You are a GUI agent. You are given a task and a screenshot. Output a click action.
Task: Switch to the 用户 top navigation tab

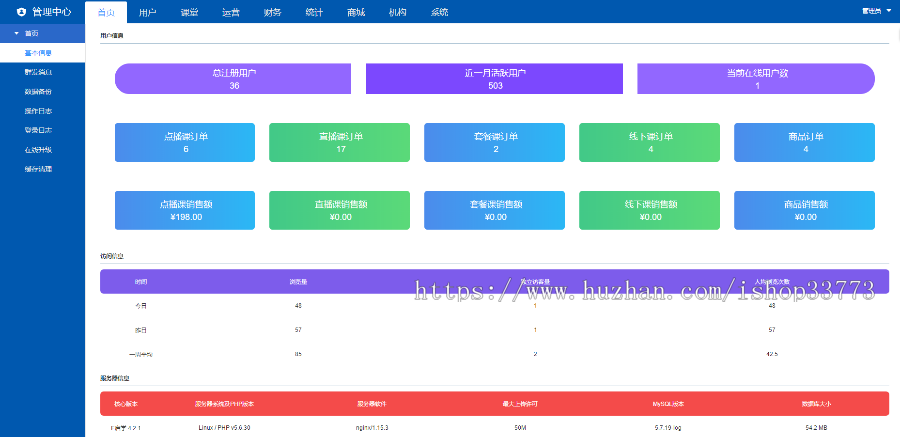click(148, 12)
